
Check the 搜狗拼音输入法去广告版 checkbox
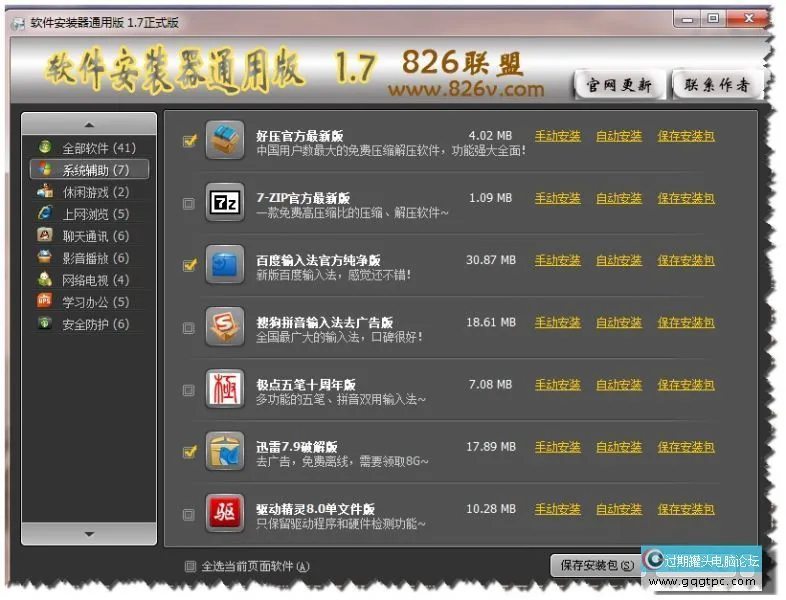pyautogui.click(x=188, y=328)
